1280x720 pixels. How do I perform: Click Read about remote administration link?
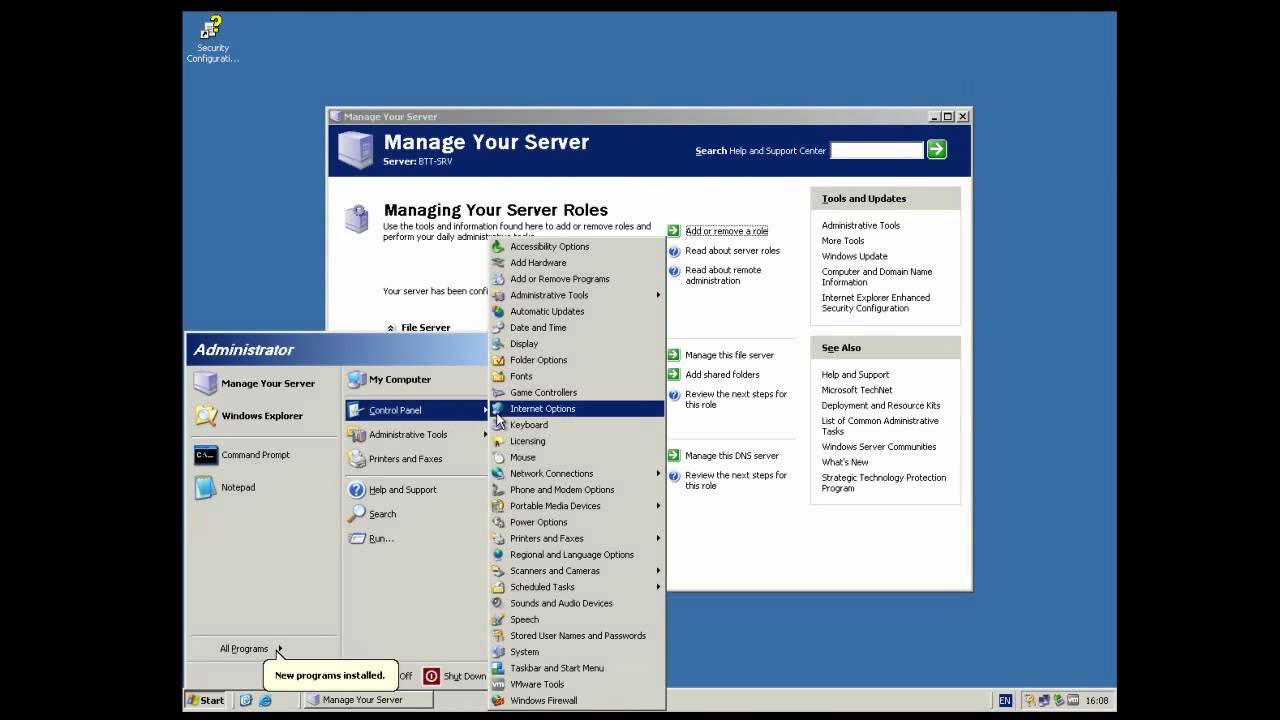tap(723, 276)
